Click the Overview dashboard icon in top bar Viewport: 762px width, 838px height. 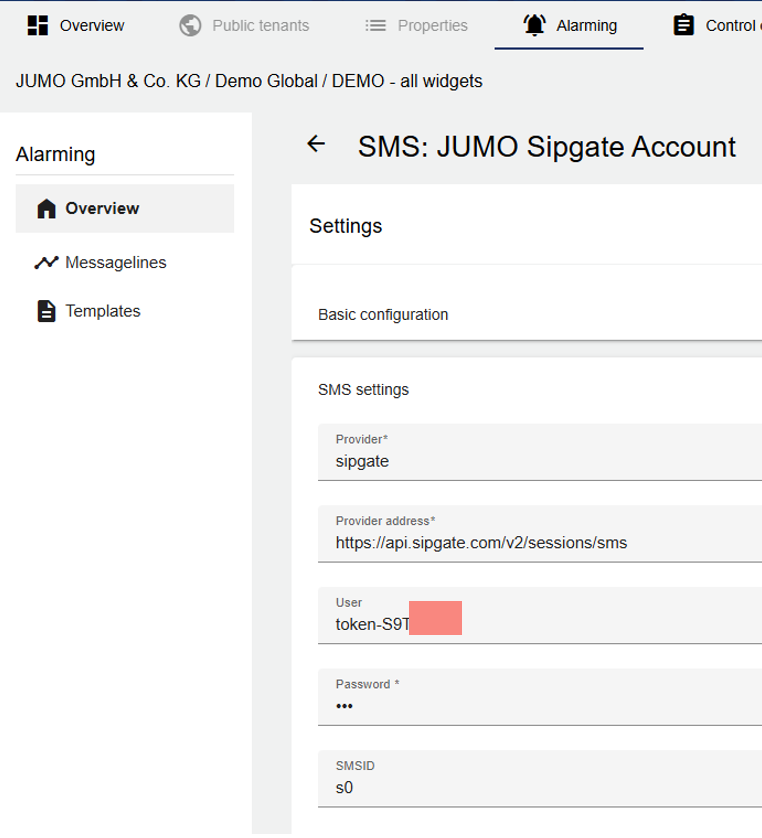pyautogui.click(x=38, y=25)
